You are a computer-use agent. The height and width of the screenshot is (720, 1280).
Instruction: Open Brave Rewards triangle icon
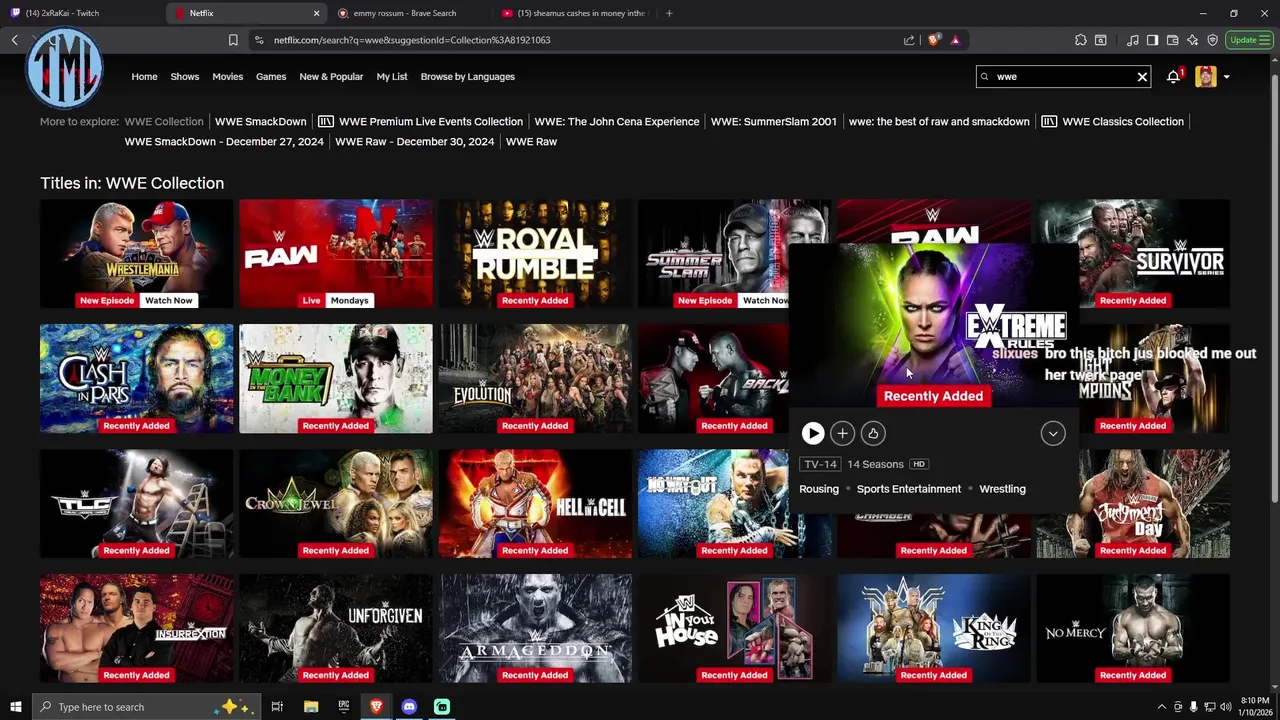click(x=955, y=40)
